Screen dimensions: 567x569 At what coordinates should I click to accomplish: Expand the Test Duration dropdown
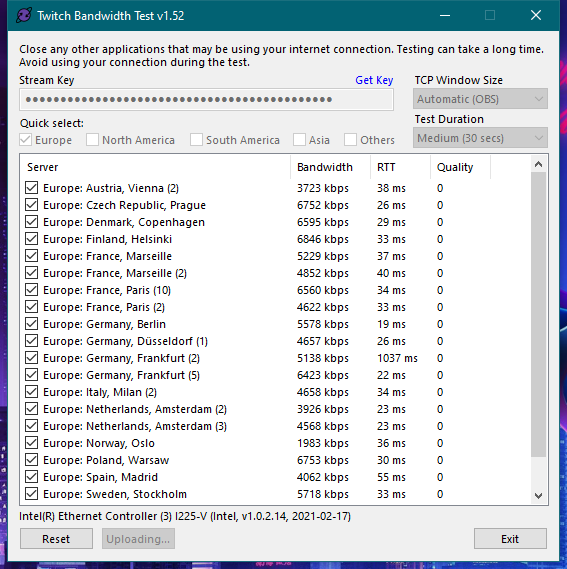pyautogui.click(x=480, y=138)
